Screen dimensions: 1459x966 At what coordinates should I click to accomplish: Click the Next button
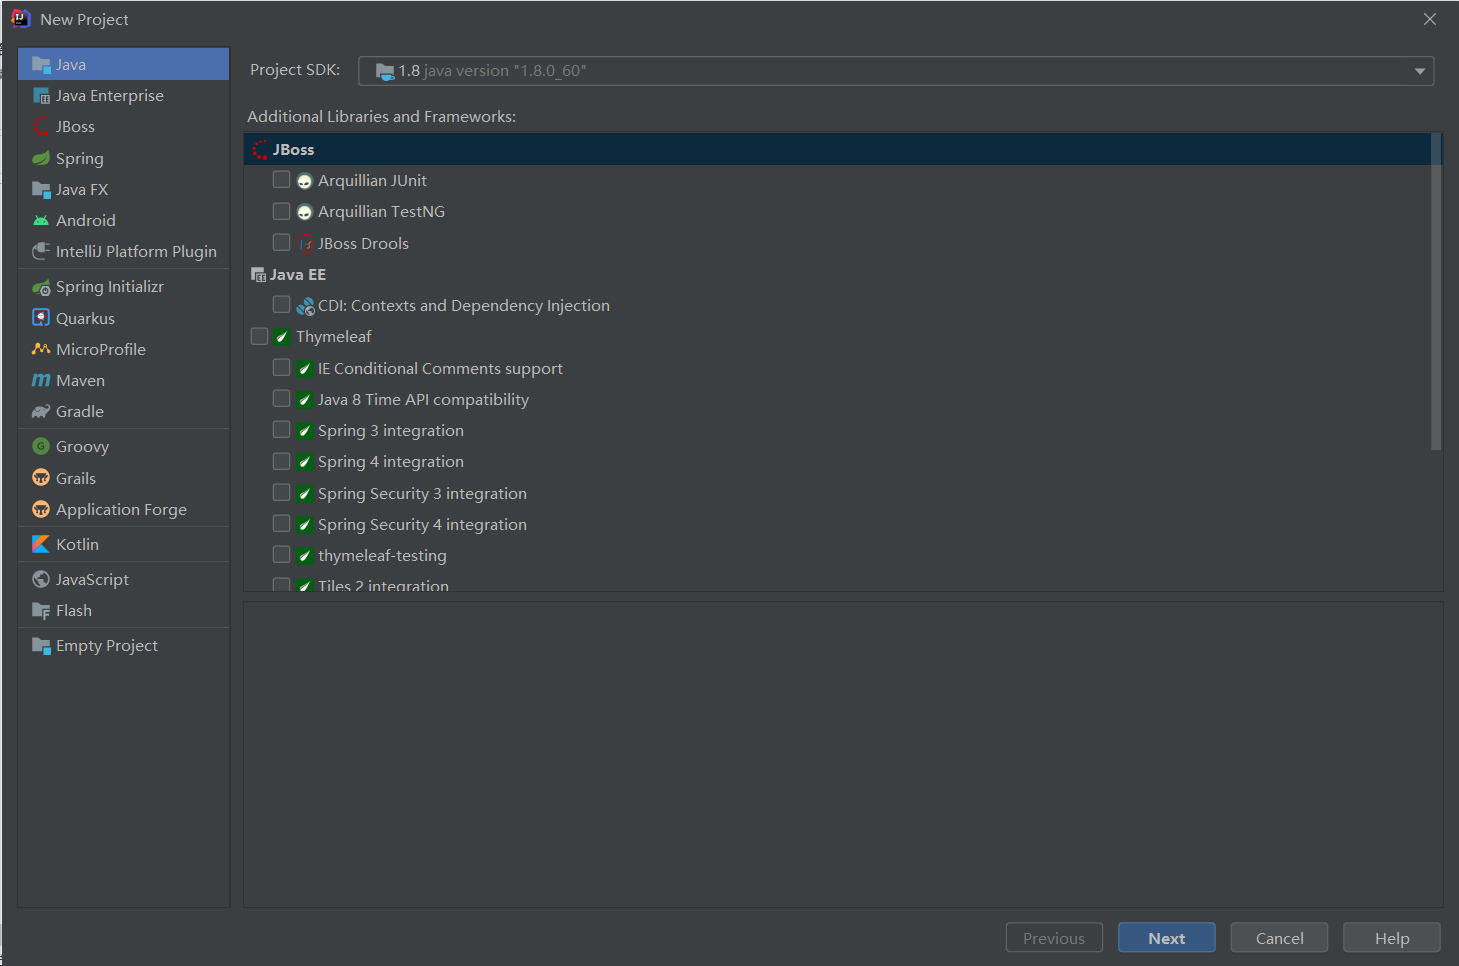coord(1167,938)
